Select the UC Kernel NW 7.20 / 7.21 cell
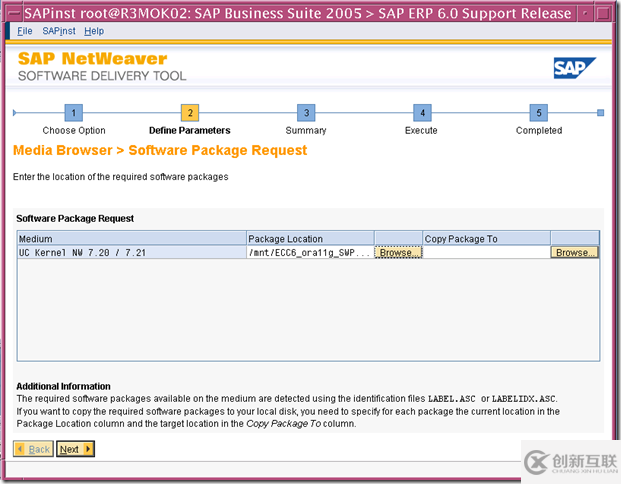 [132, 252]
